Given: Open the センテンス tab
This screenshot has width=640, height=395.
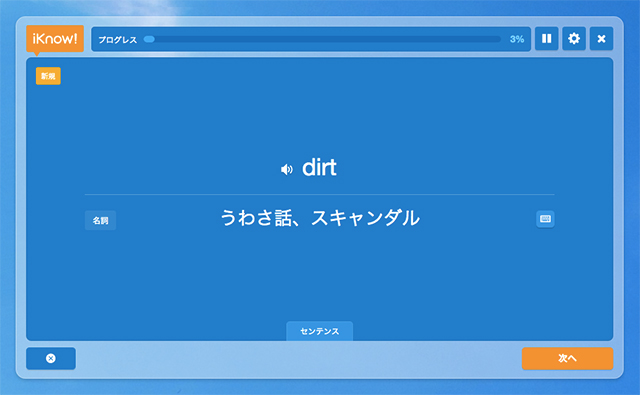Looking at the screenshot, I should 320,331.
